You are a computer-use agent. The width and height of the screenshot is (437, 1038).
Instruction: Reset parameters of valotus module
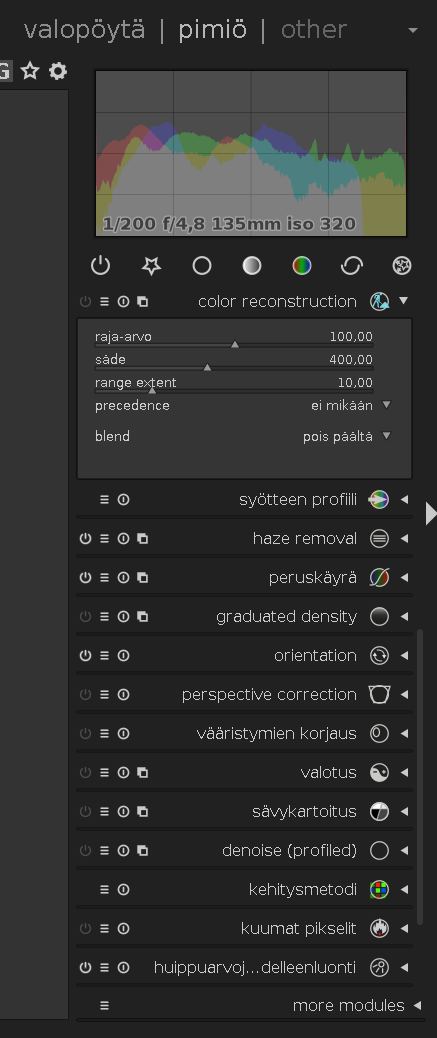click(x=123, y=773)
